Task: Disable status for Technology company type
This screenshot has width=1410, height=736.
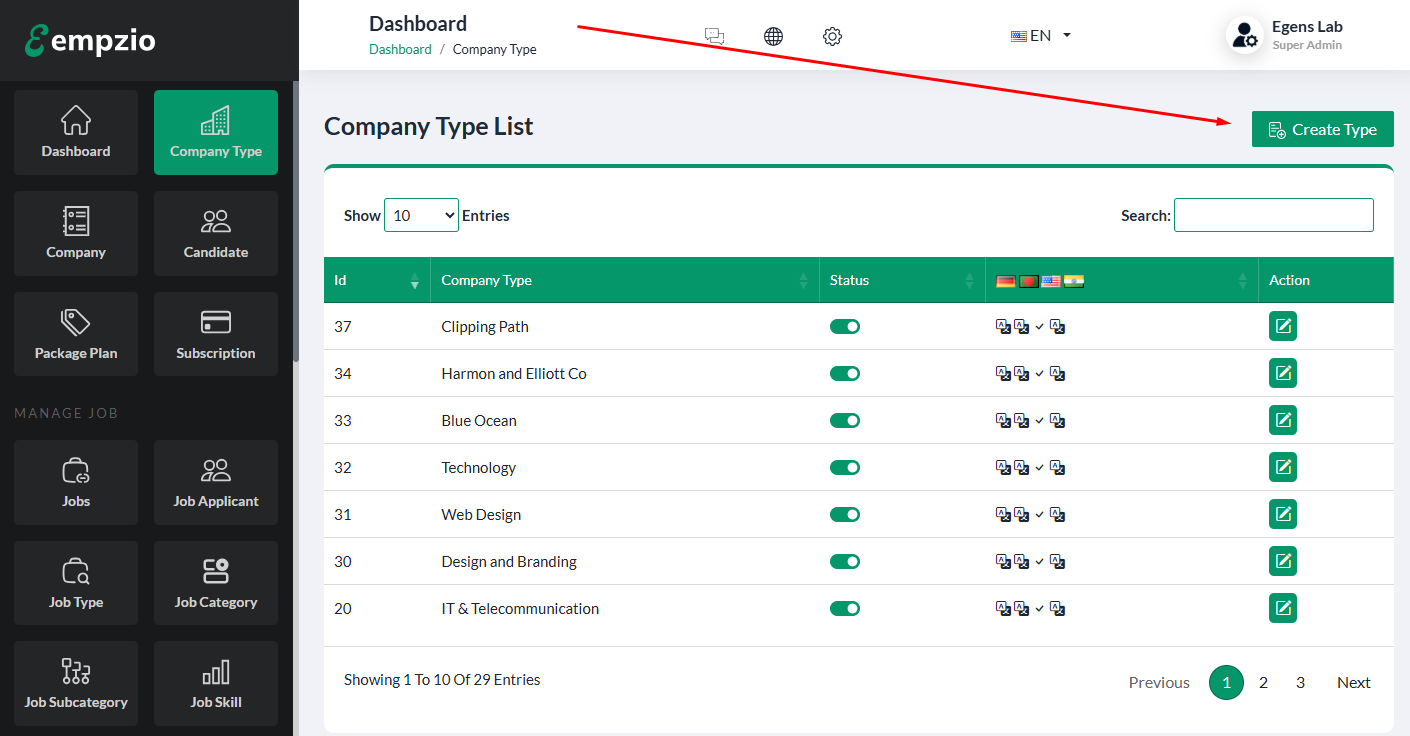Action: (845, 468)
